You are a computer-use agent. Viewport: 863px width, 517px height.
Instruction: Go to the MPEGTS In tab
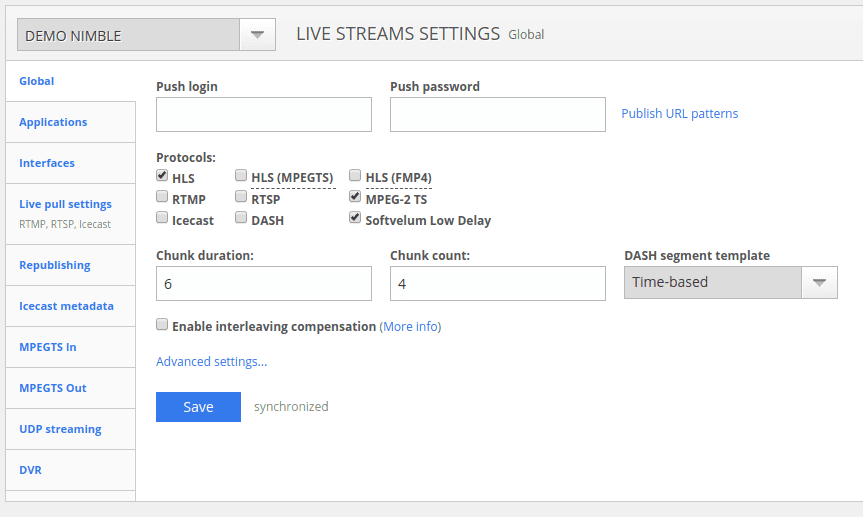point(48,347)
